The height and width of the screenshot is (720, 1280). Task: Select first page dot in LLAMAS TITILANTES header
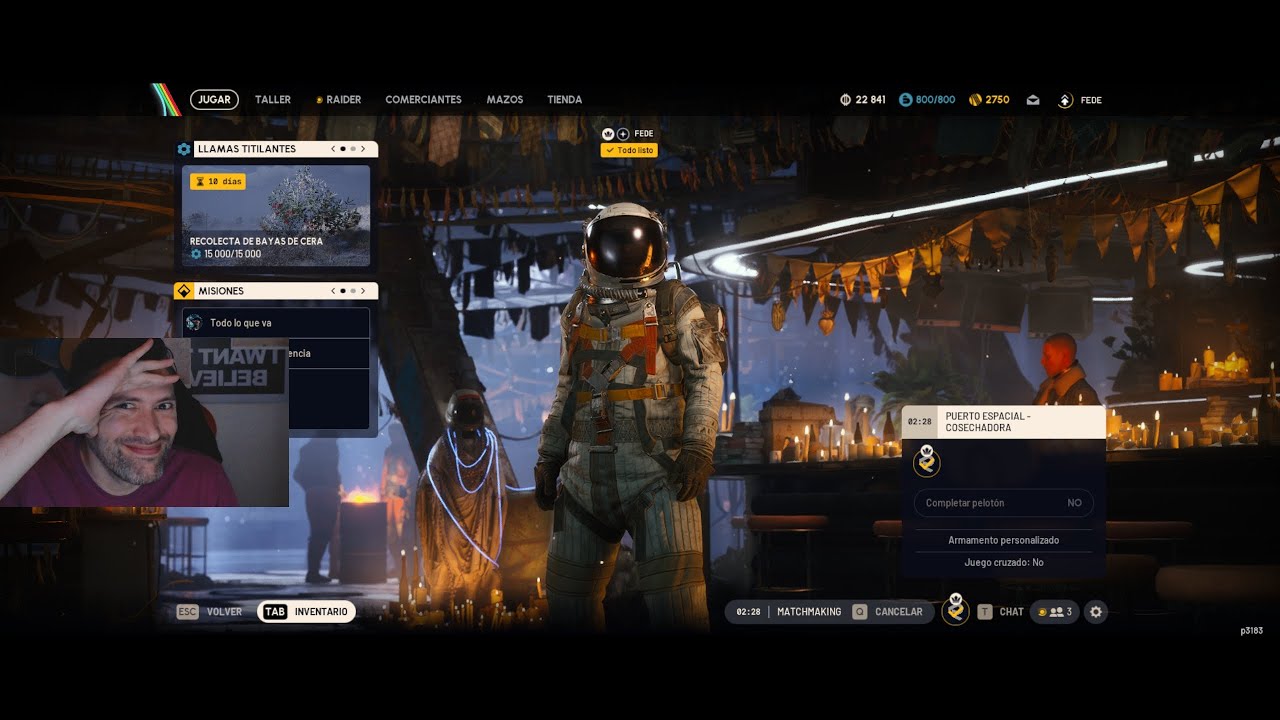coord(343,149)
